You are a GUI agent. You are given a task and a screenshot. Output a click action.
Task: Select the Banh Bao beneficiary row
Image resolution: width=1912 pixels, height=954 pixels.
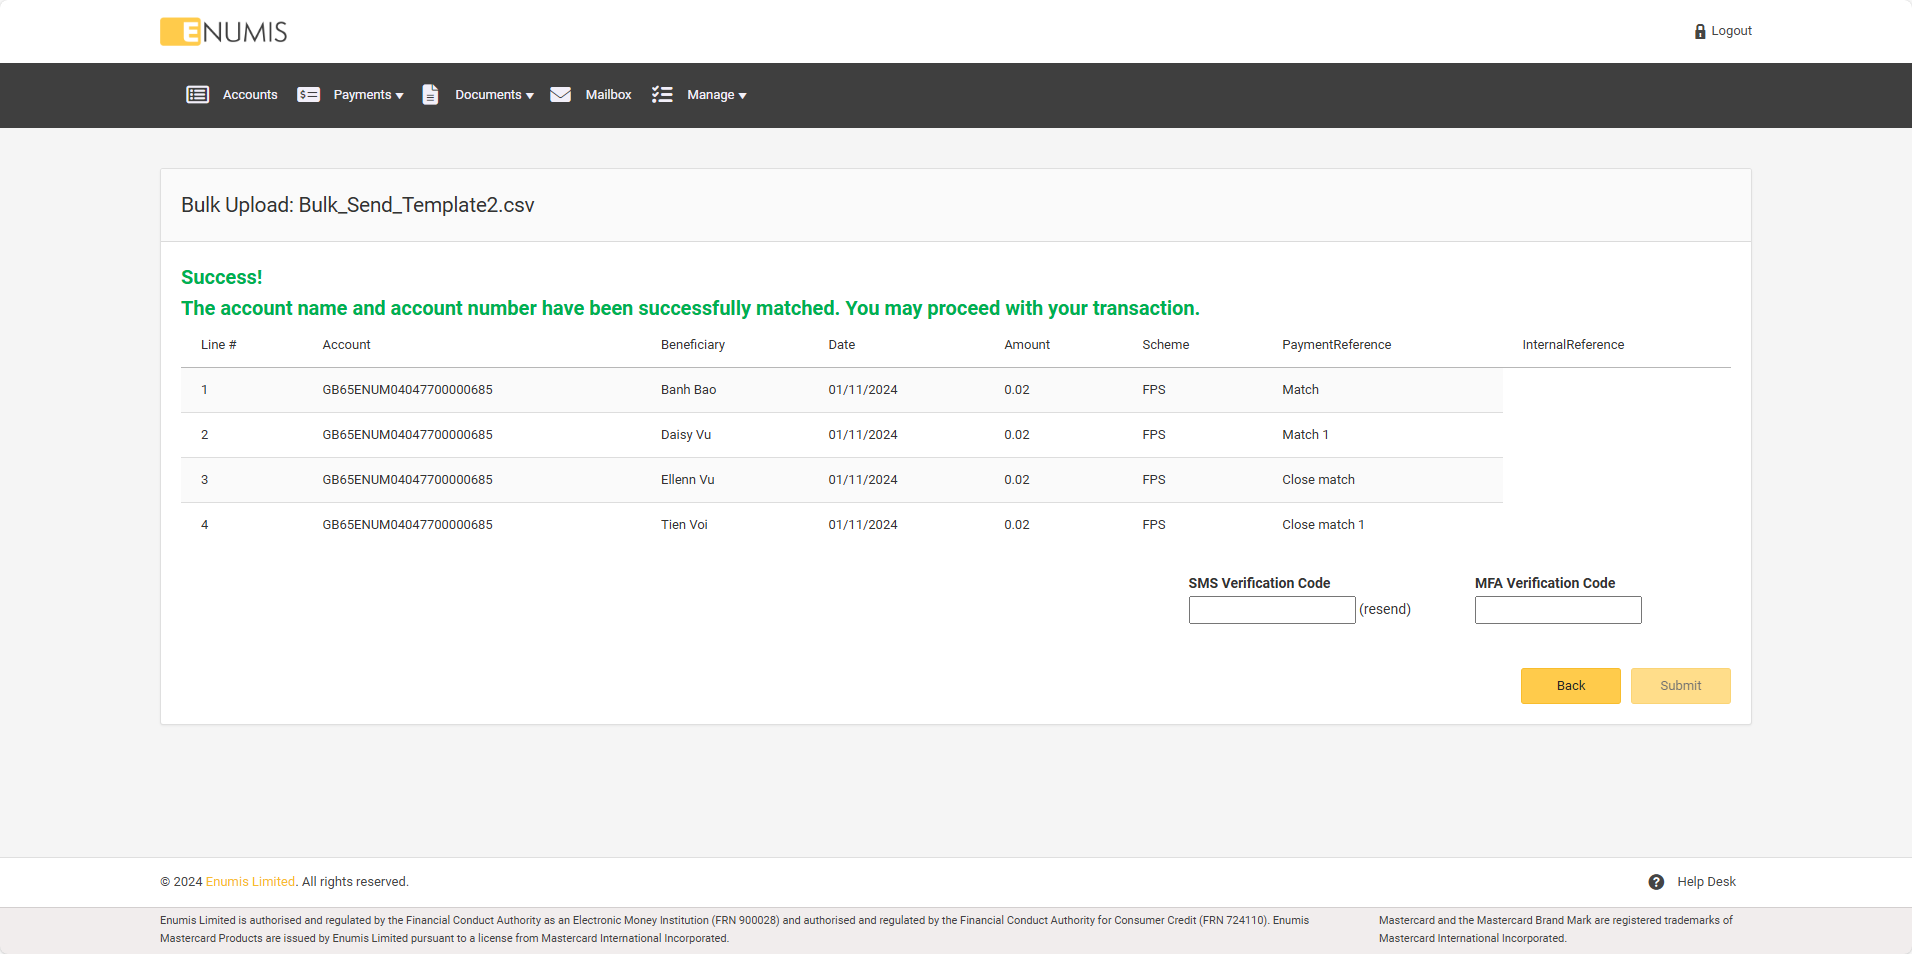[x=688, y=390]
